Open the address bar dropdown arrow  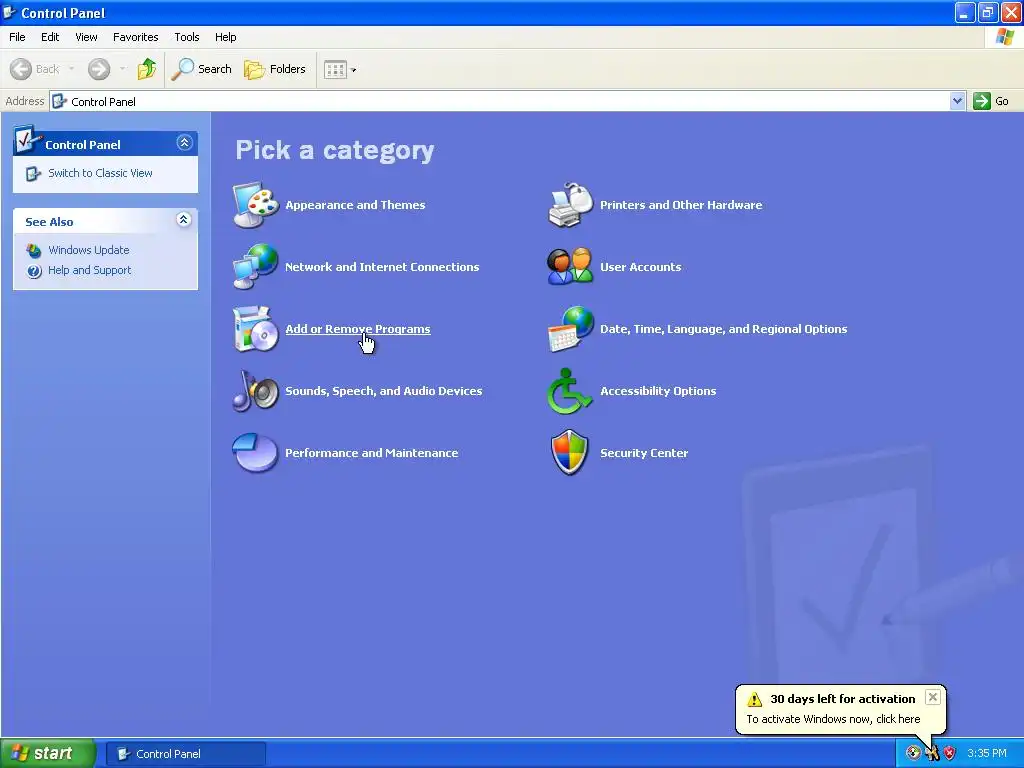pos(957,101)
